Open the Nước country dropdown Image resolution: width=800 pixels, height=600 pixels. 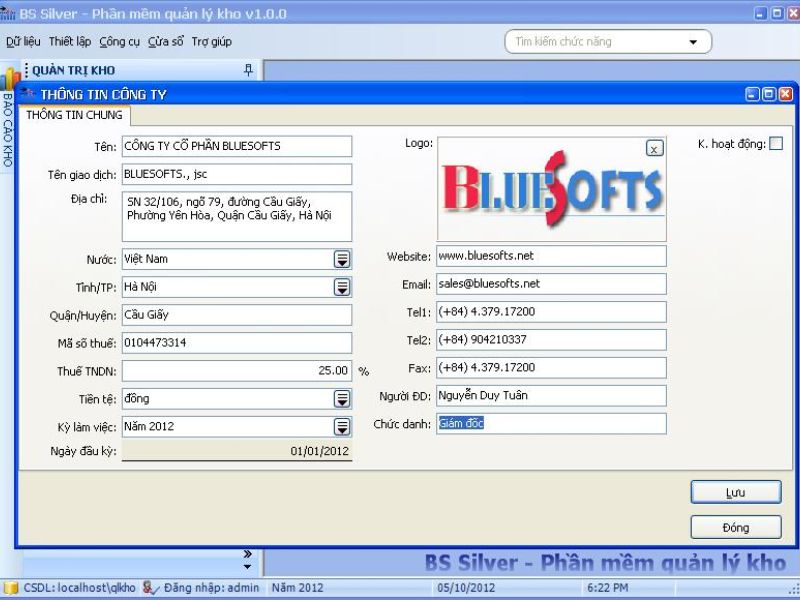click(342, 259)
